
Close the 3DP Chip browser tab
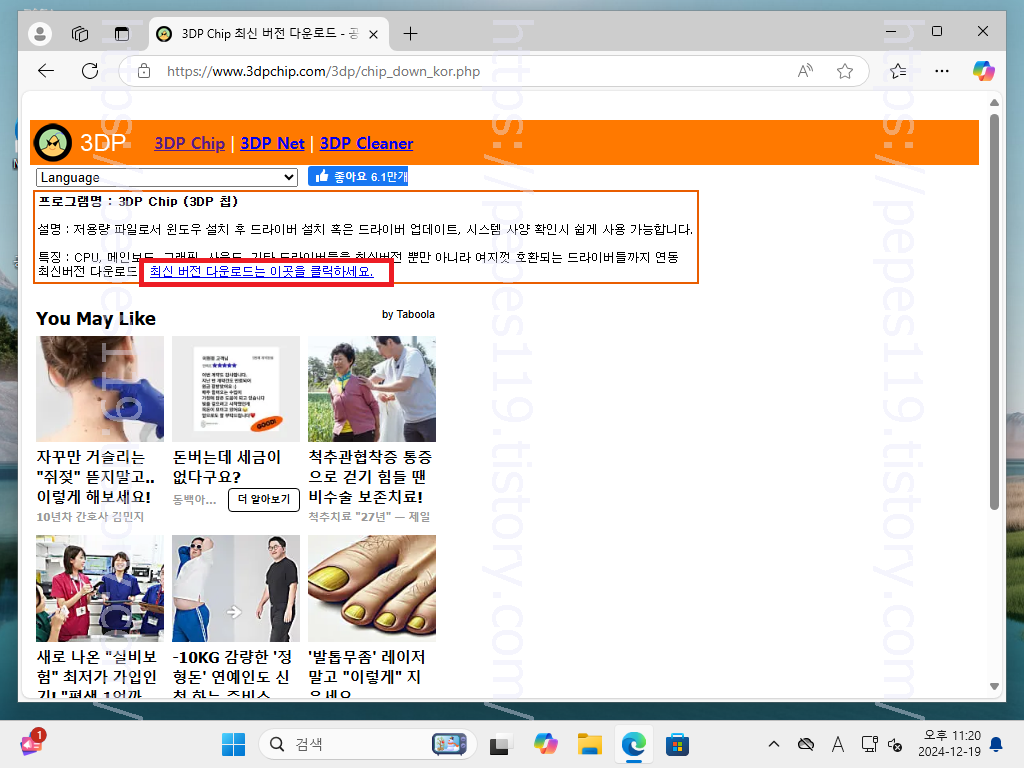pyautogui.click(x=374, y=35)
